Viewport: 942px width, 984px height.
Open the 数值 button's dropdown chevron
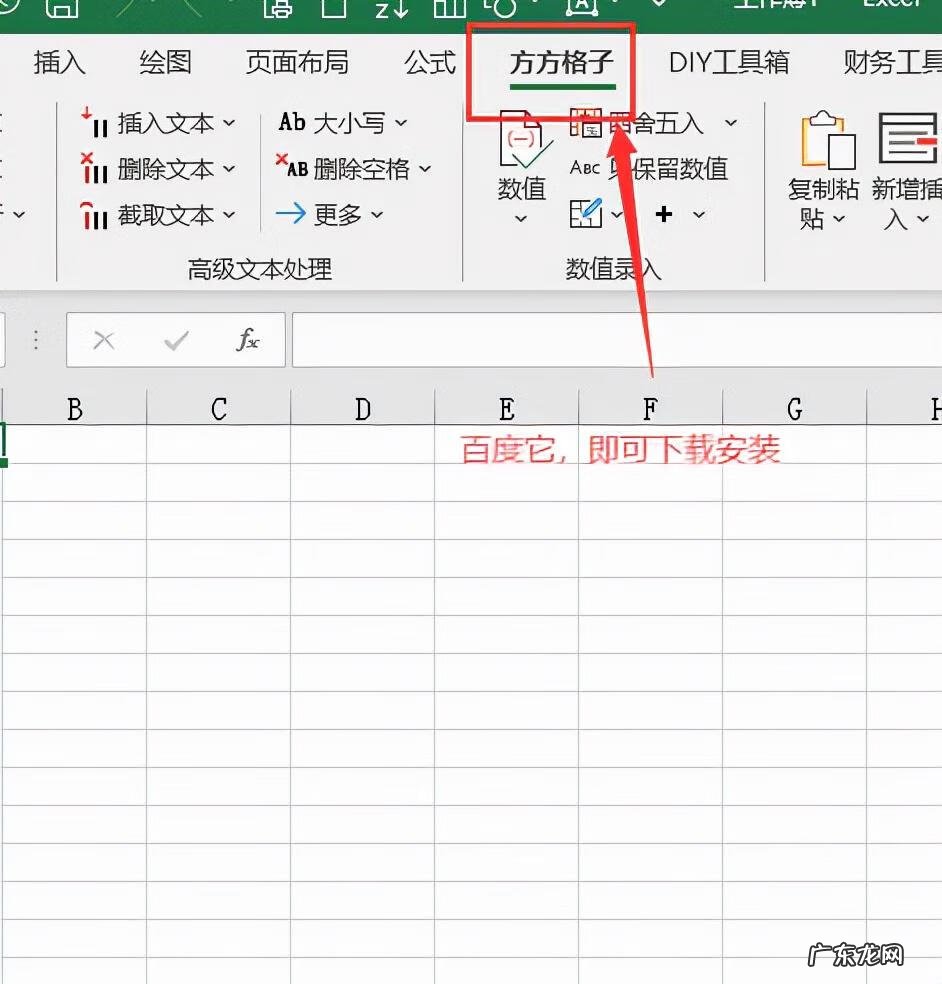[521, 219]
